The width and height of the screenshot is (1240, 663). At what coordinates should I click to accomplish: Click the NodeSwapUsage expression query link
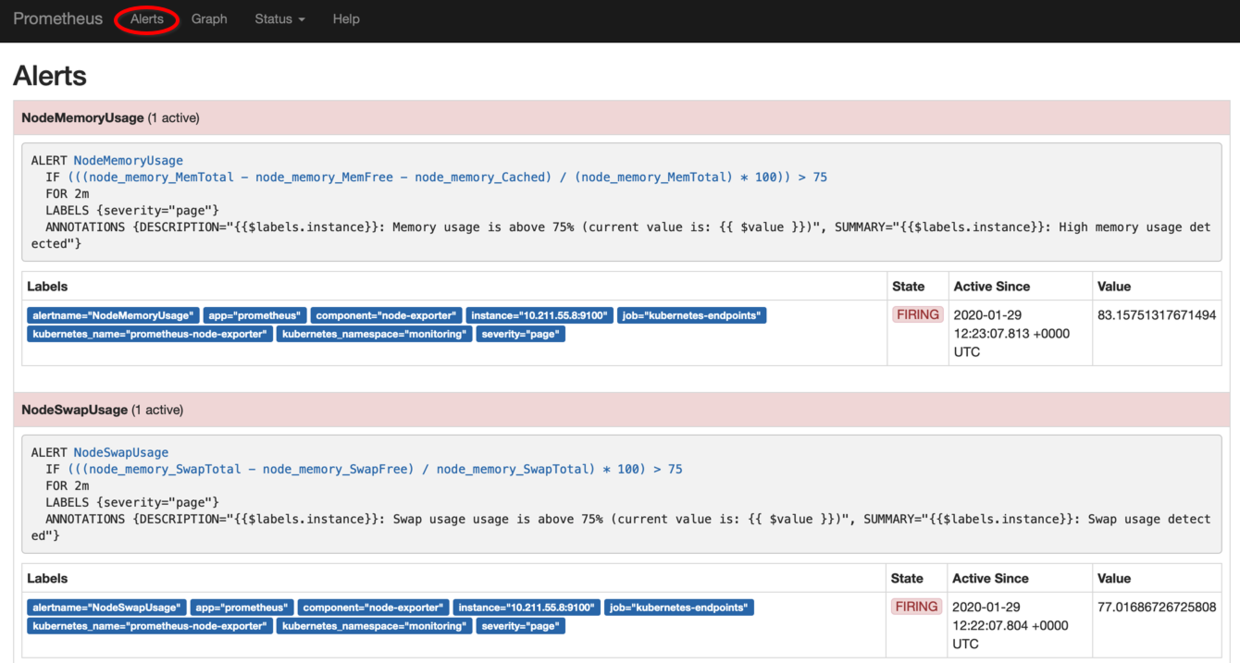click(375, 469)
